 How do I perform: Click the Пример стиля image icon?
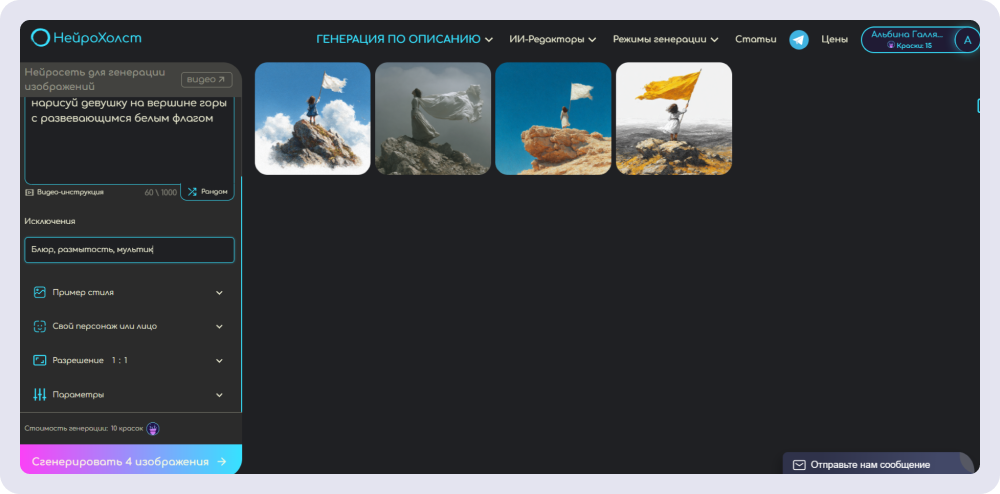pos(40,292)
